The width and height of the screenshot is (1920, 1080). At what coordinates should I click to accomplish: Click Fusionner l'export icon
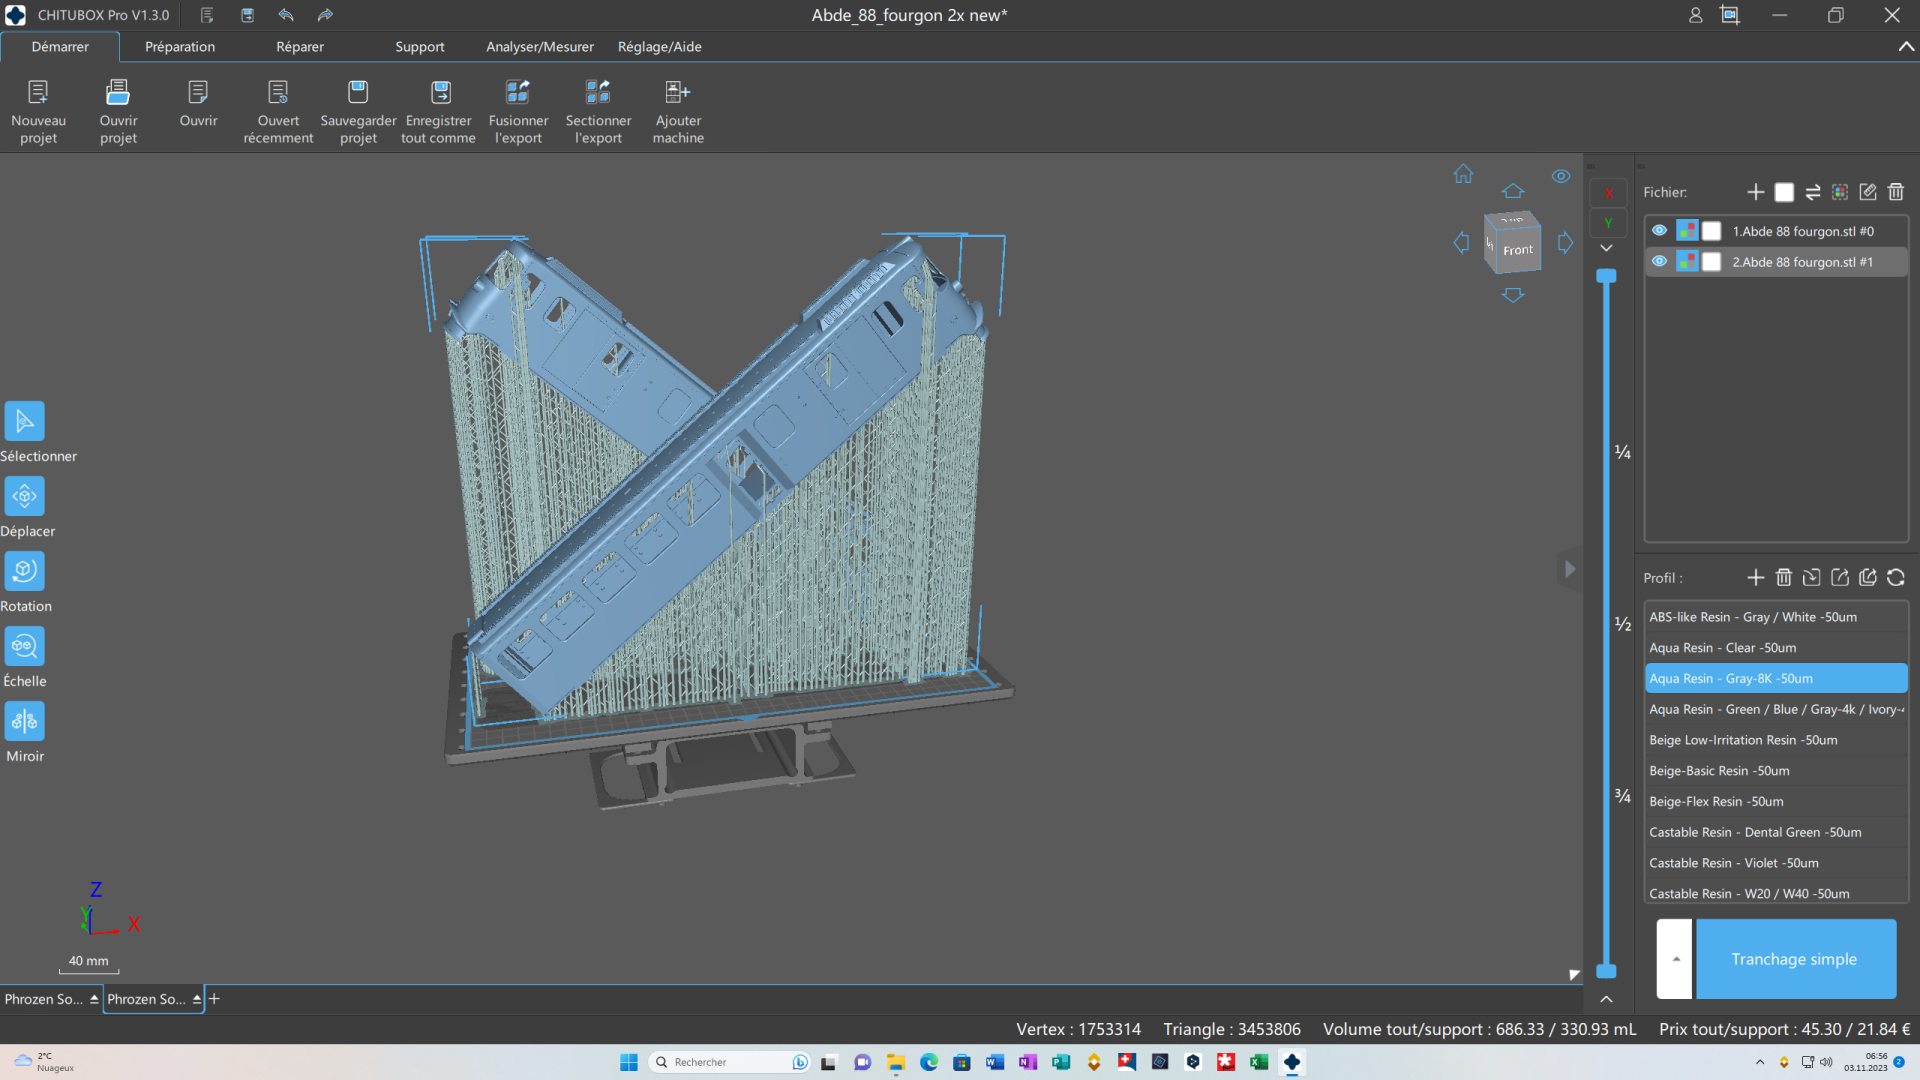pos(518,92)
